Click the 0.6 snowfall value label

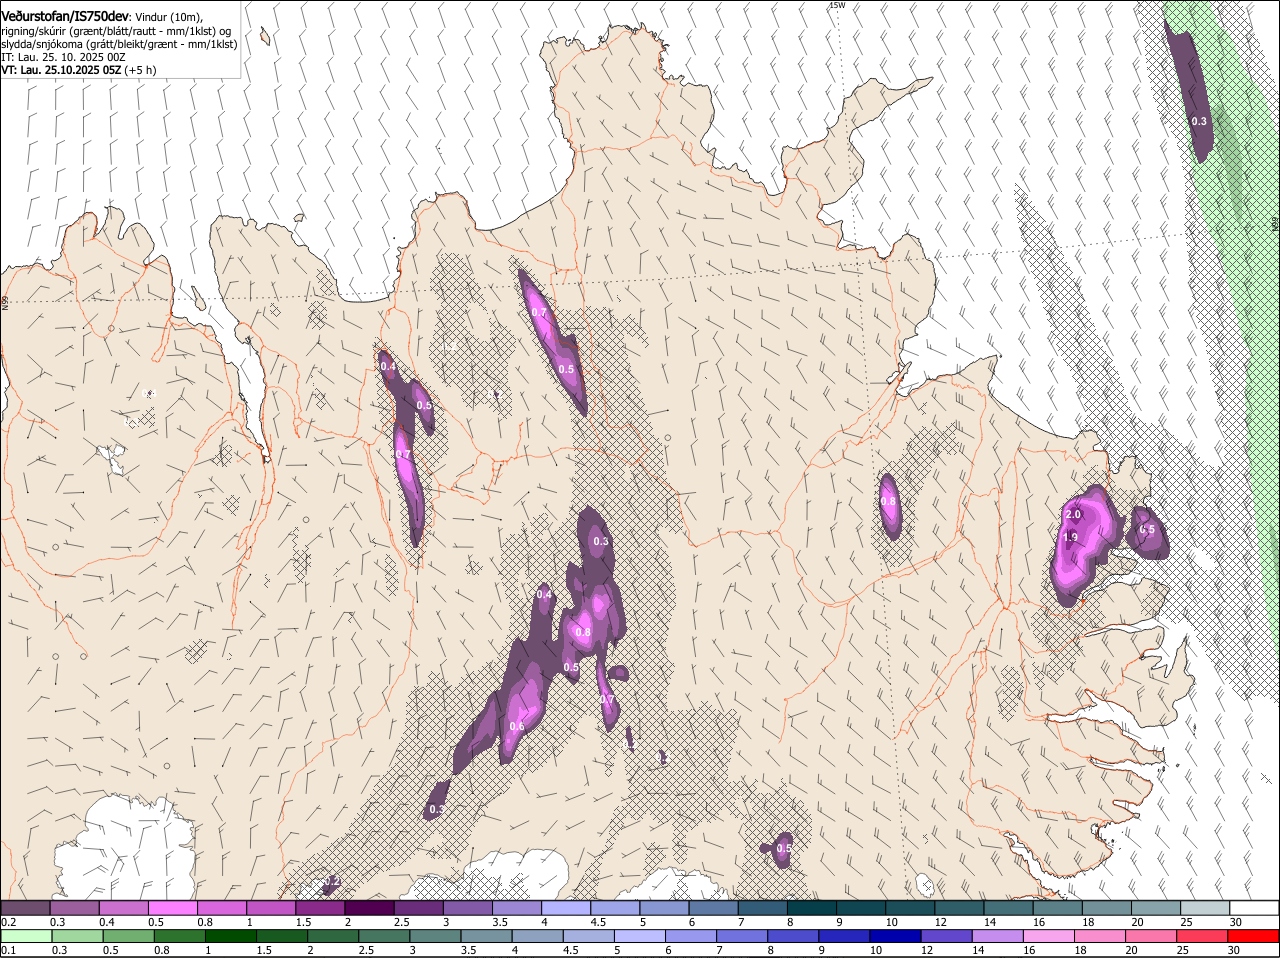tap(517, 726)
